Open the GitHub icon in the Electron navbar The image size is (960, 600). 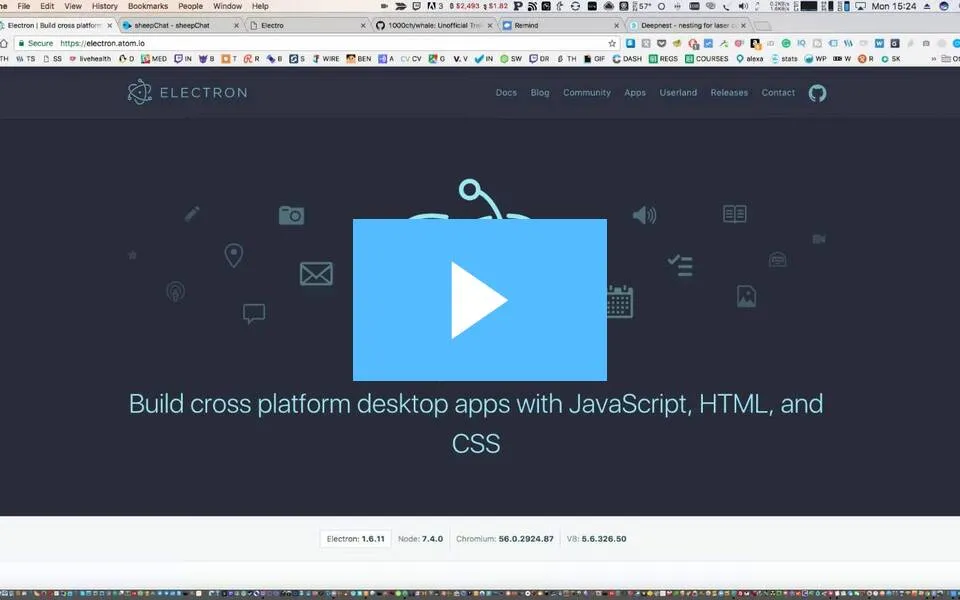point(817,93)
